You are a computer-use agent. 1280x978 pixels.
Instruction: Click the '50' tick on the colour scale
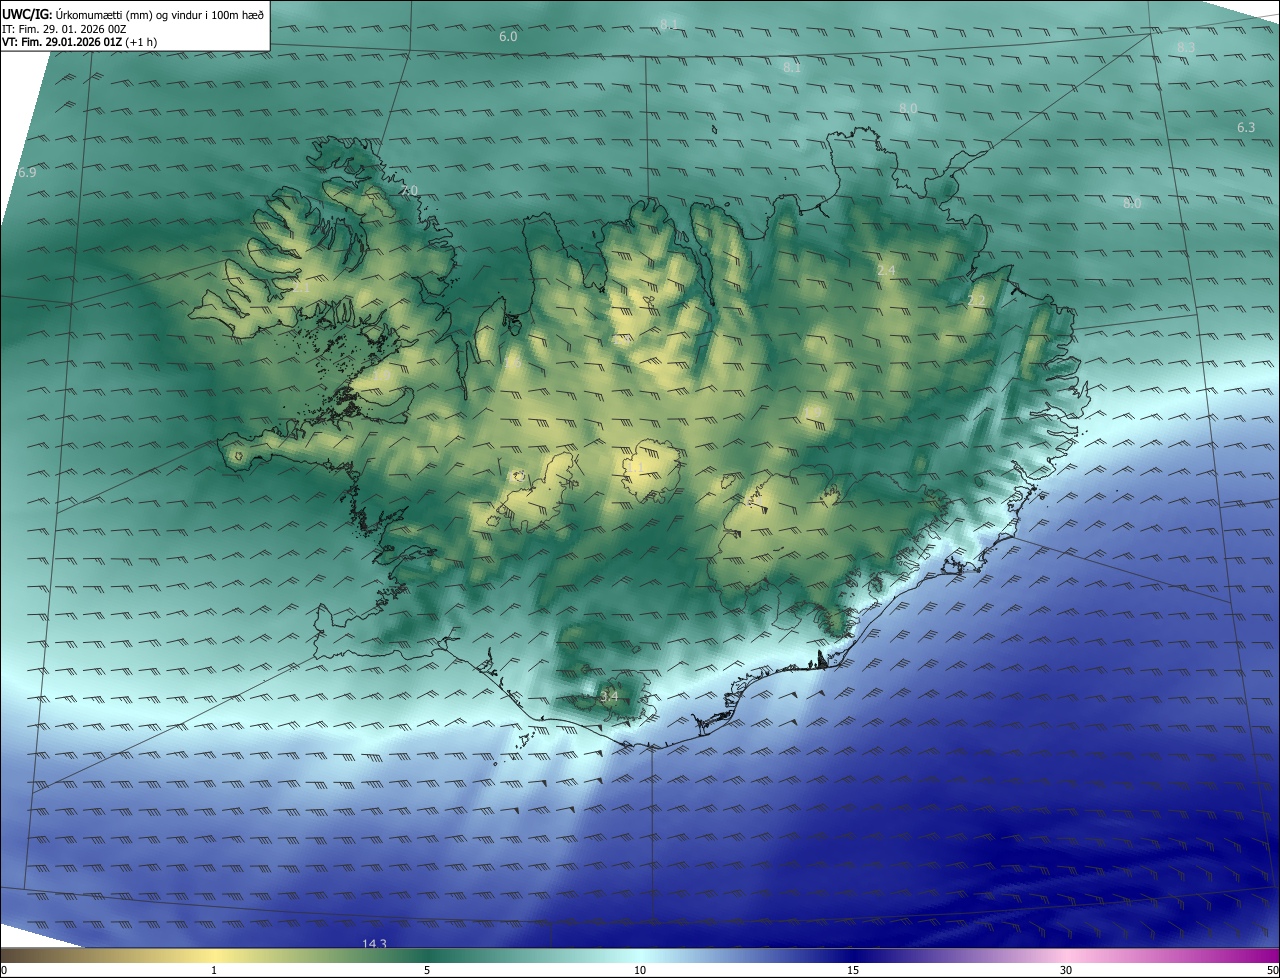(1272, 970)
